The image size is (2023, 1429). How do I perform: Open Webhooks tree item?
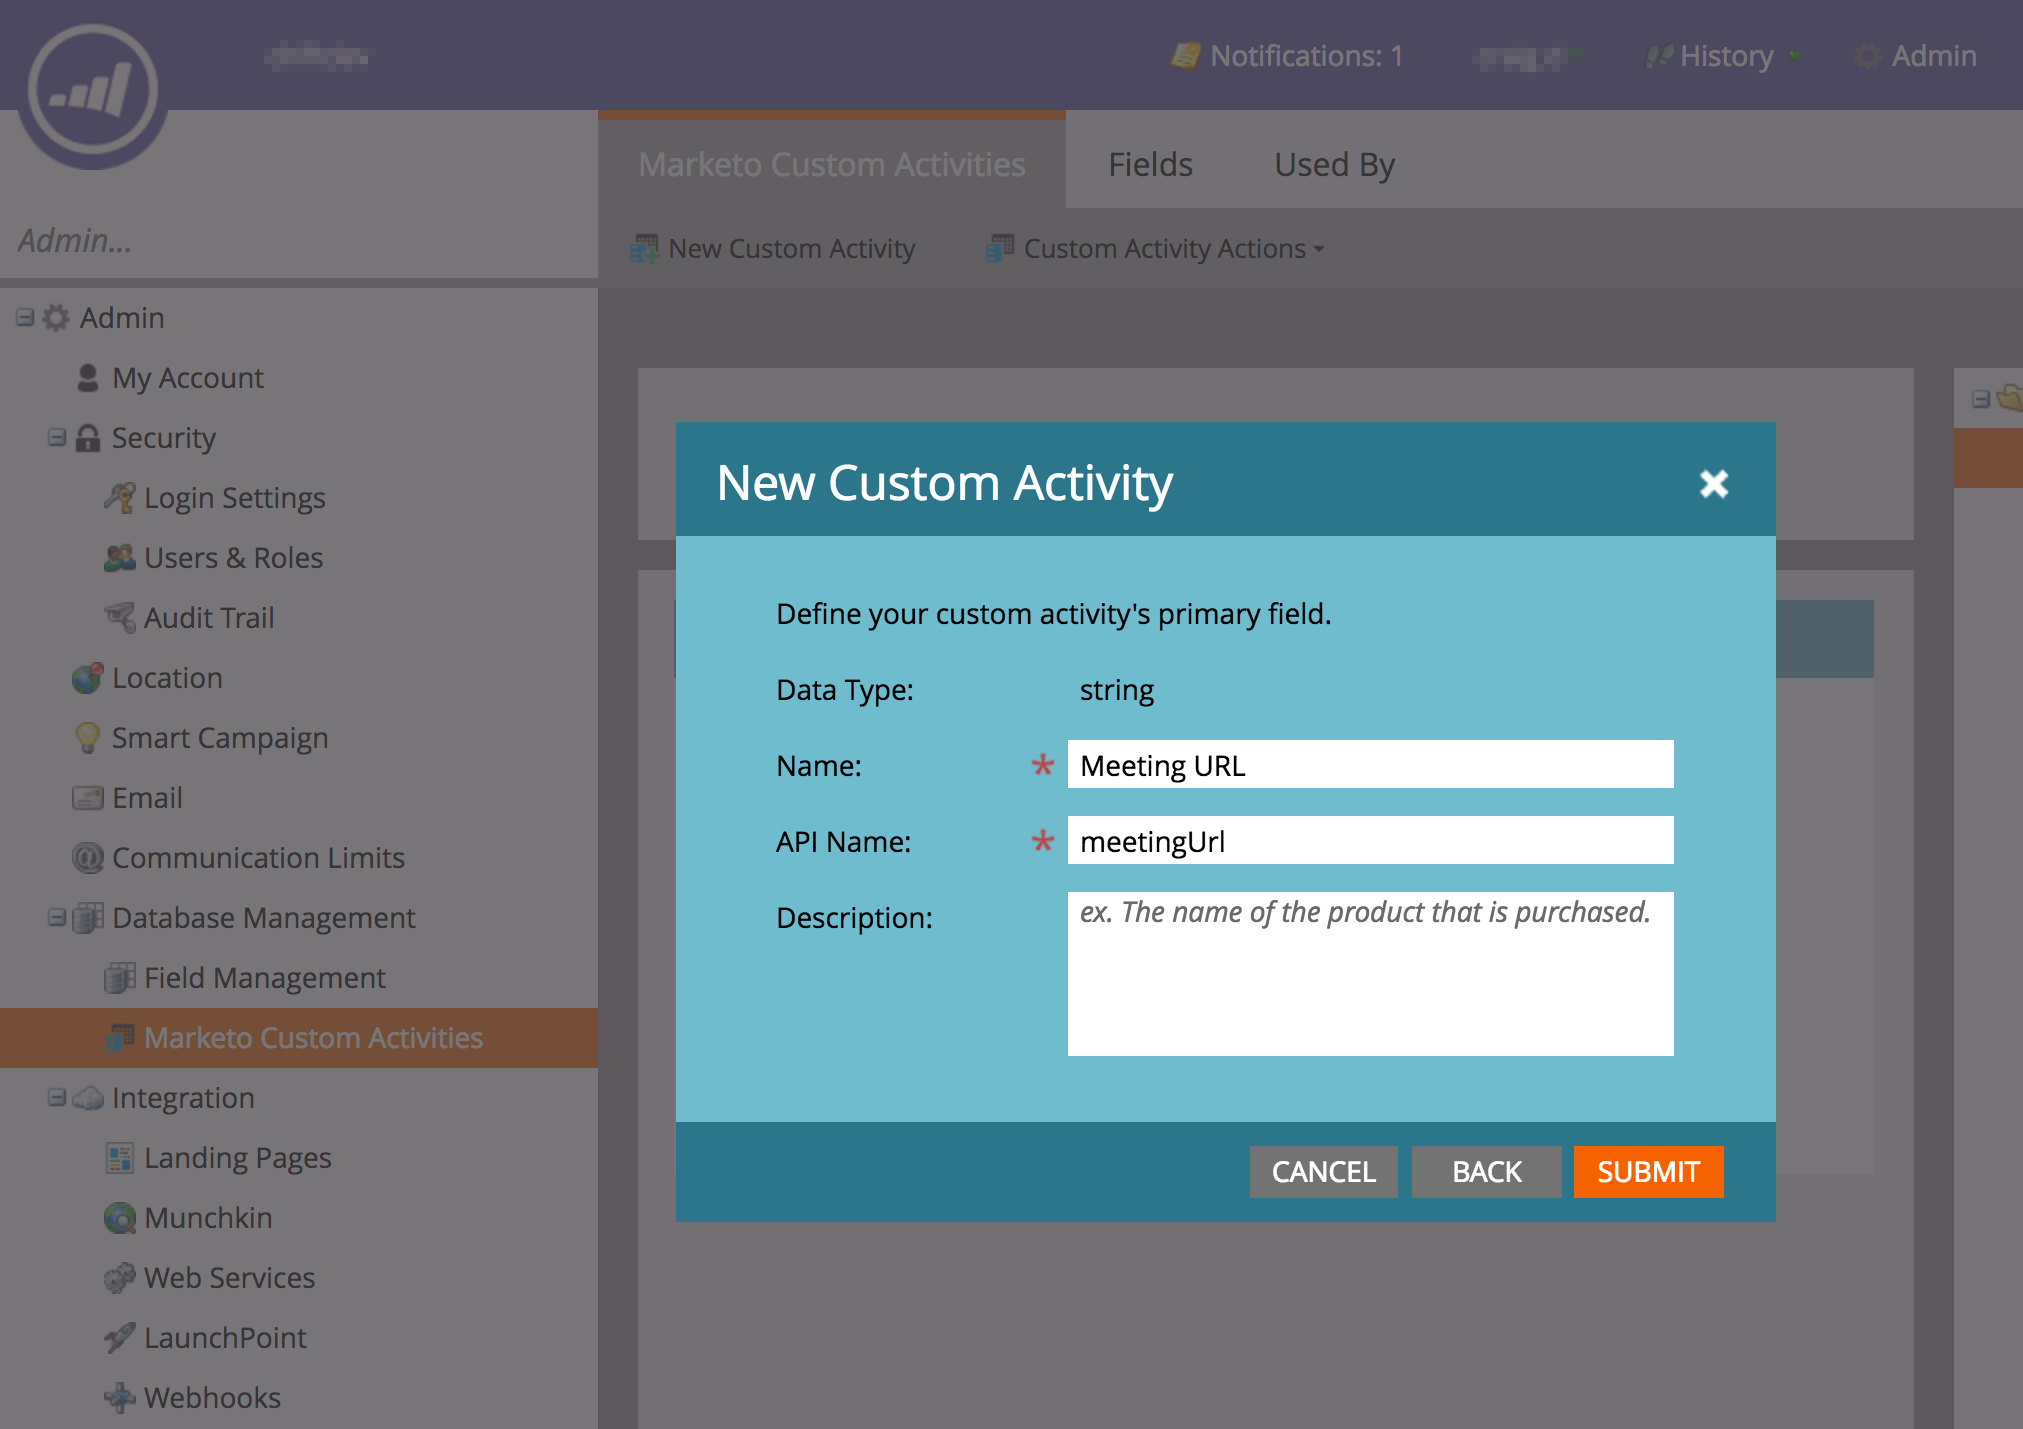pyautogui.click(x=212, y=1398)
